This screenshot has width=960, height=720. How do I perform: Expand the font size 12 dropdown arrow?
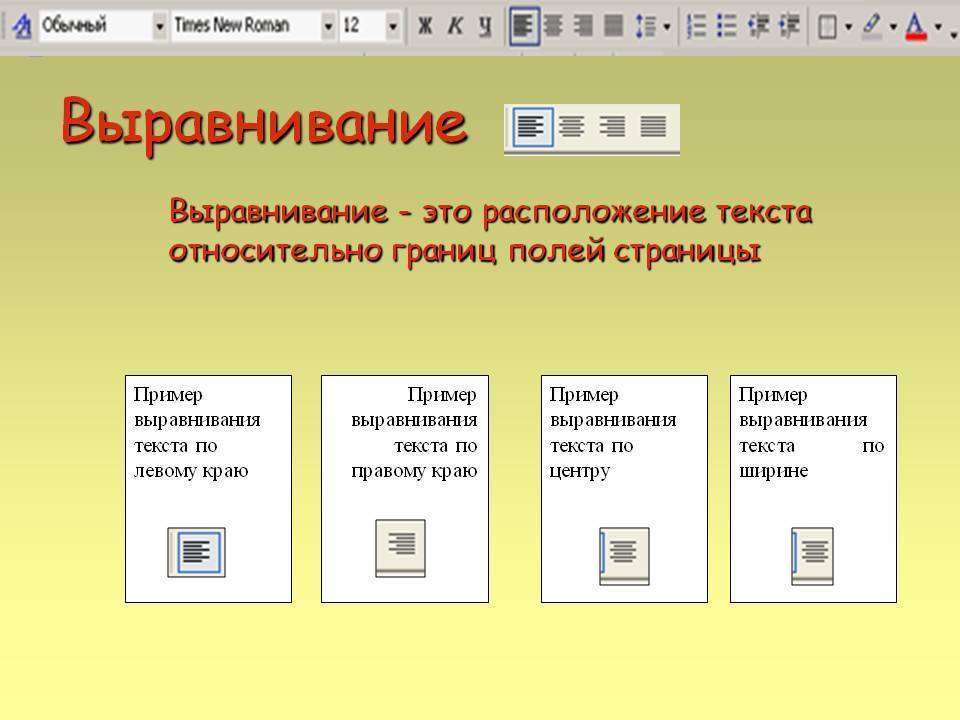[393, 26]
